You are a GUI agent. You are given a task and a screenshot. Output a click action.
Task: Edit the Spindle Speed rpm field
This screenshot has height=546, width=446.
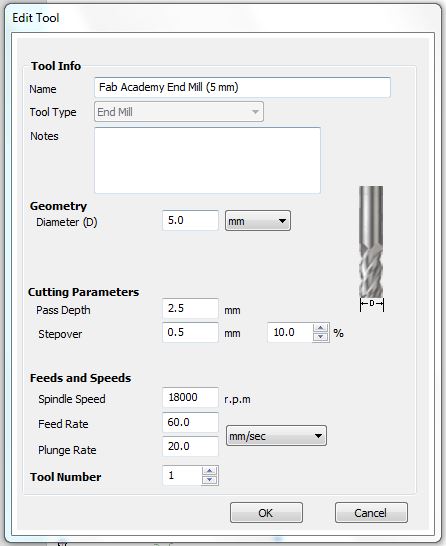click(190, 397)
